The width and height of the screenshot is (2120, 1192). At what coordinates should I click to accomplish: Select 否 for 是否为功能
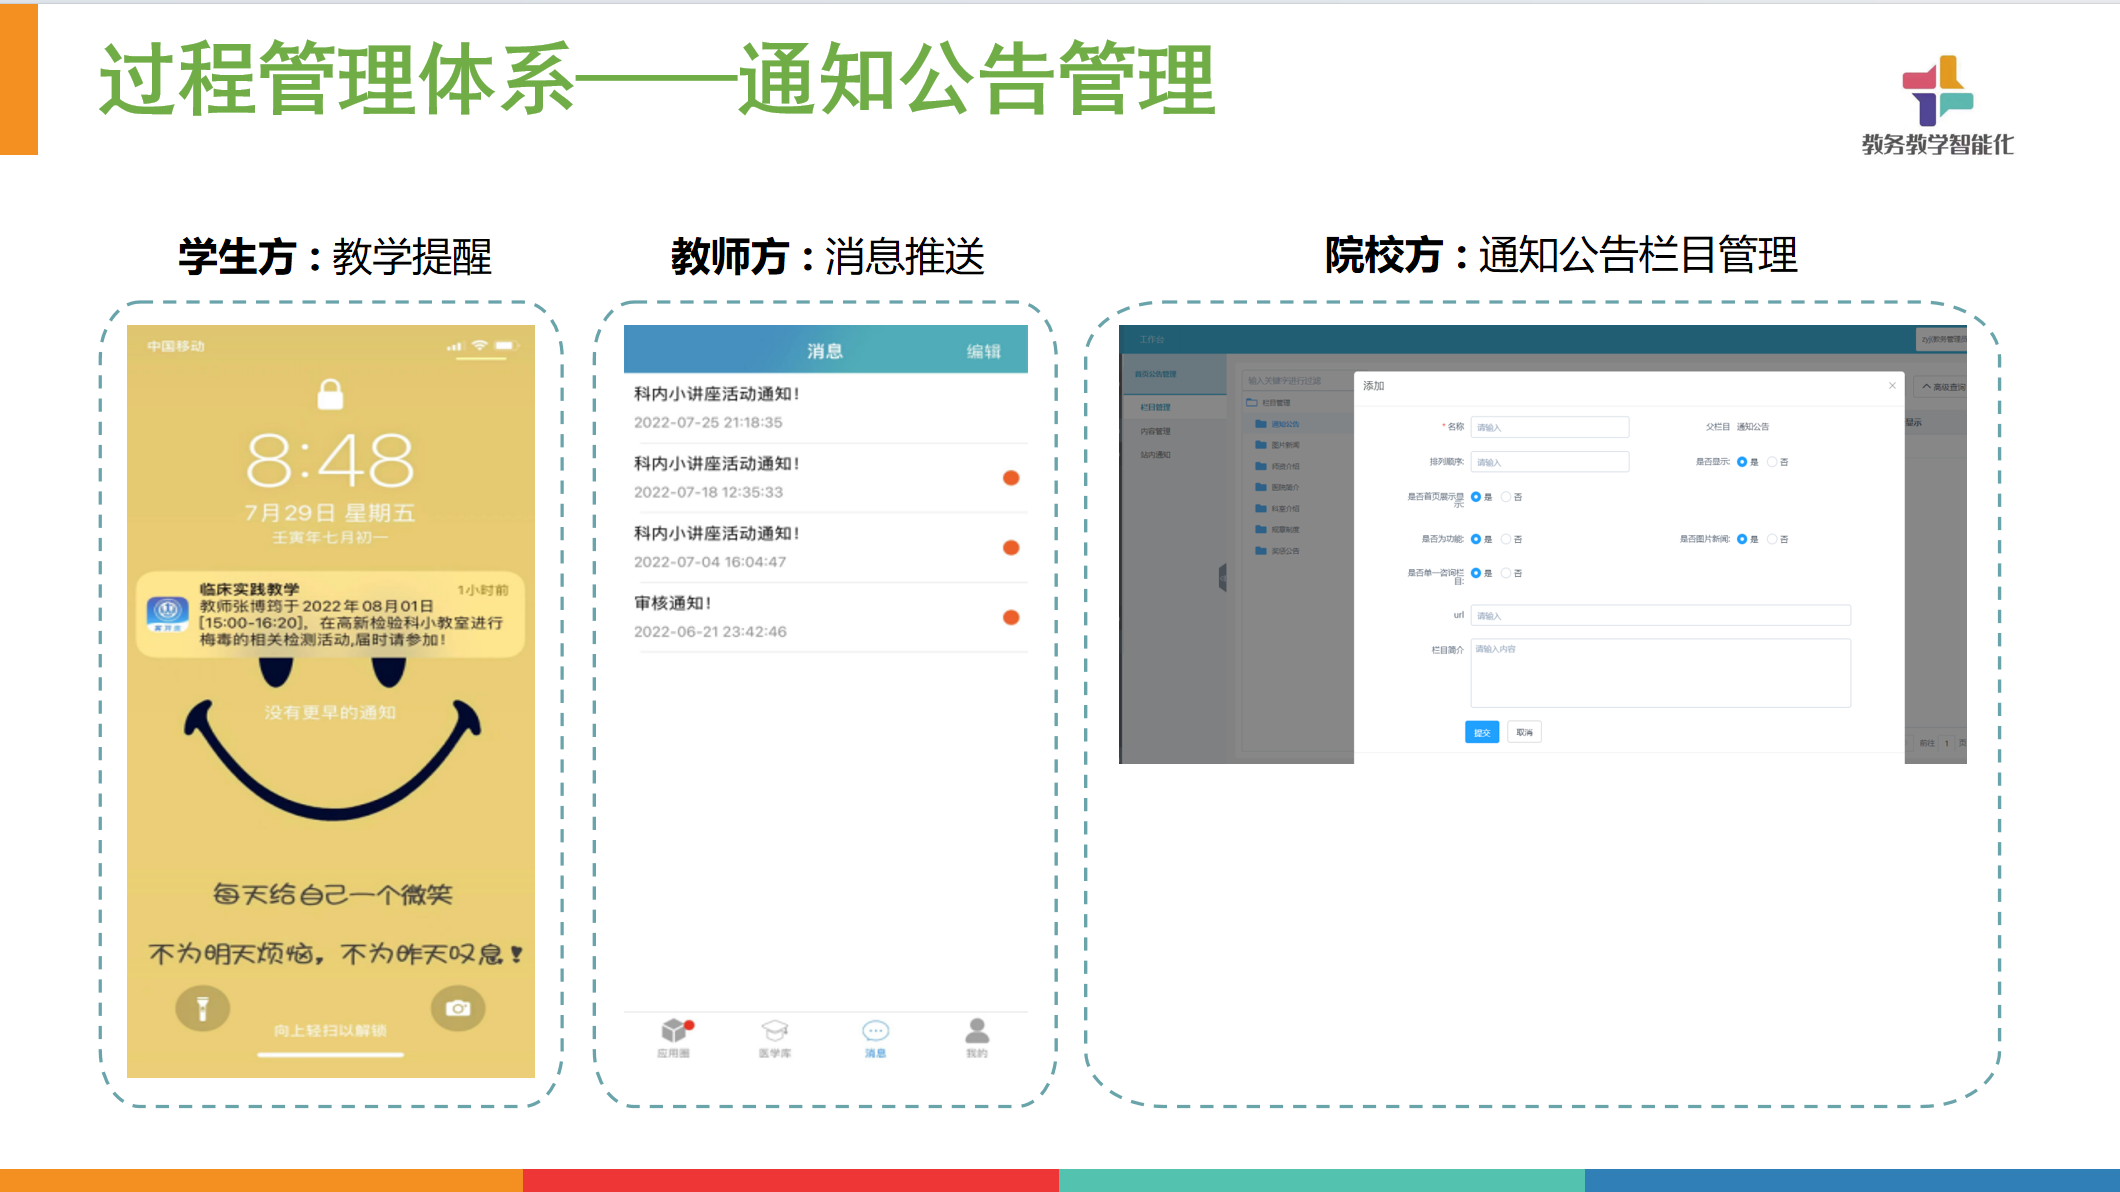coord(1506,539)
